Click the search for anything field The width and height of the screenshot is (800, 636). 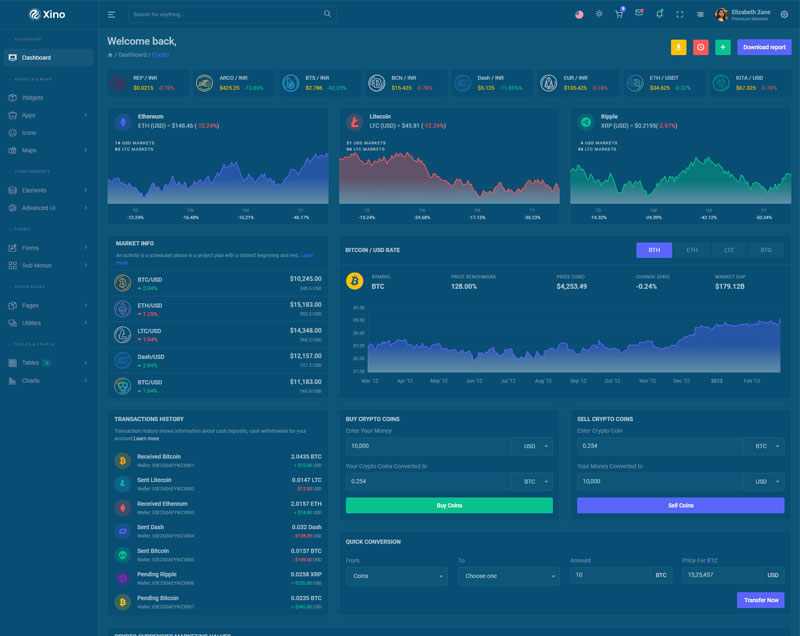click(225, 15)
